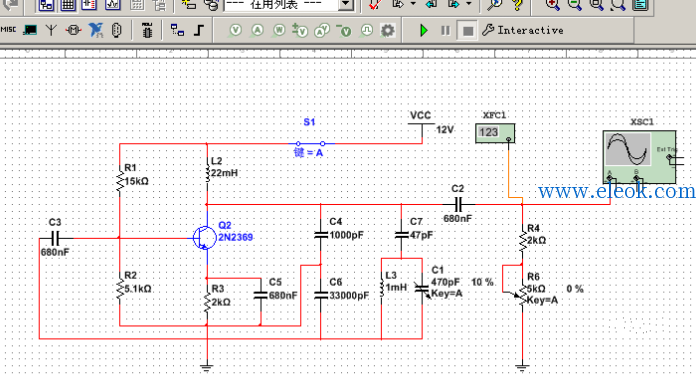
Task: Select the '1mH' value of L3
Action: (x=396, y=287)
